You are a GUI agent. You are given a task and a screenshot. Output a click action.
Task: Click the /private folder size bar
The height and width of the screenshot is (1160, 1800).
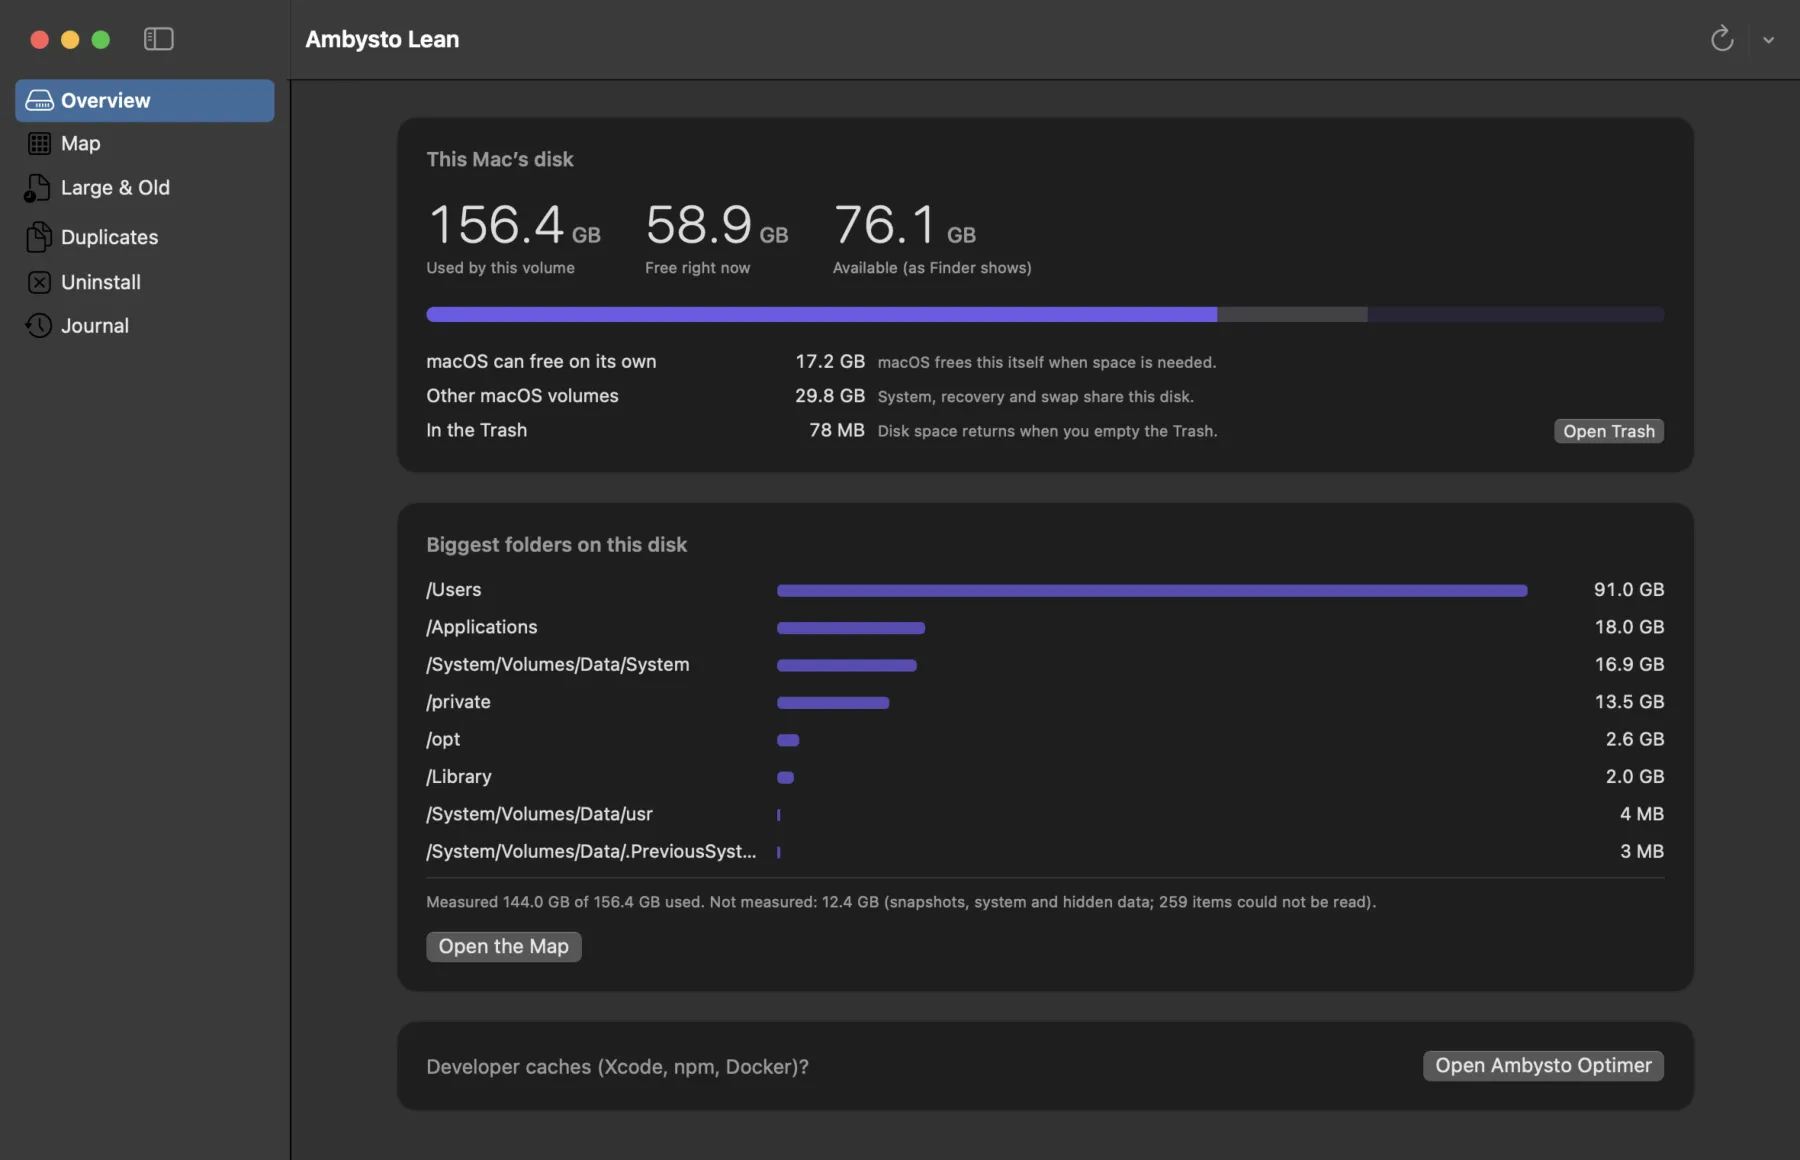[833, 703]
